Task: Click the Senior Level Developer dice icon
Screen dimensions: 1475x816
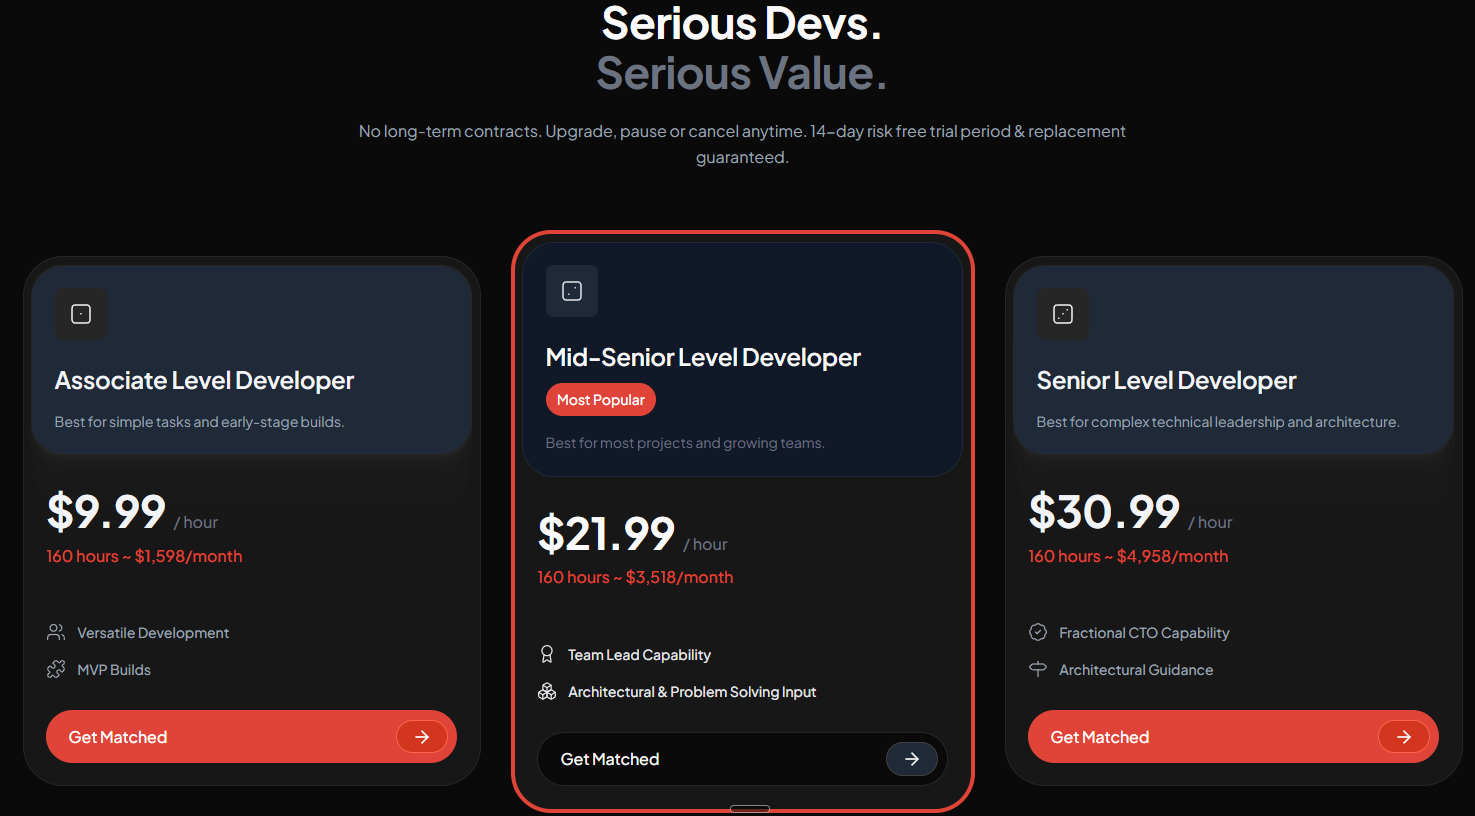Action: [1063, 314]
